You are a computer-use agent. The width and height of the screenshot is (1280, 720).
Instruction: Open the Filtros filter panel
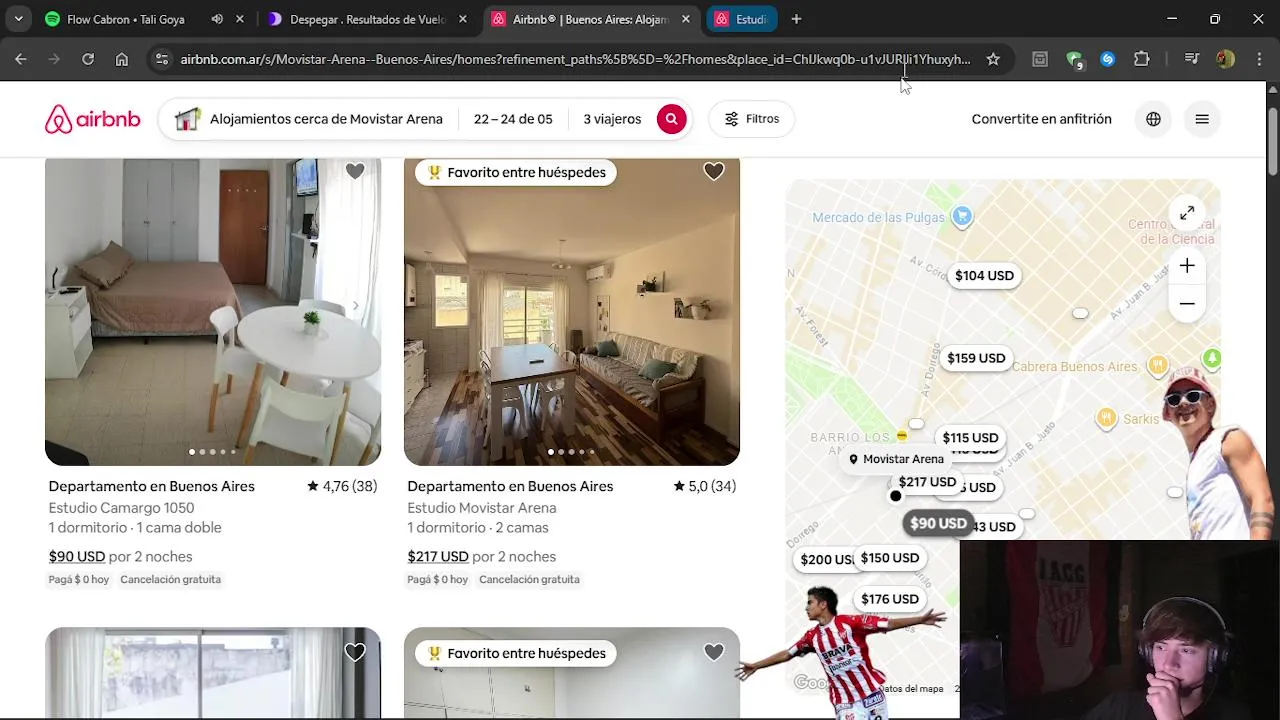(752, 119)
